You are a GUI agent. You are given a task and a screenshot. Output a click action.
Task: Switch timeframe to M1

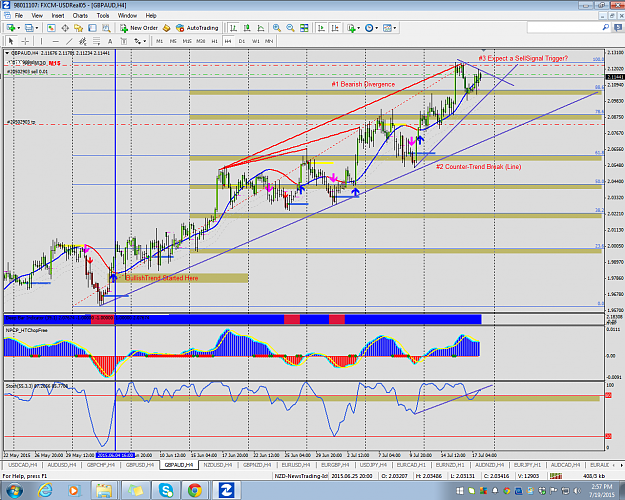pyautogui.click(x=159, y=41)
